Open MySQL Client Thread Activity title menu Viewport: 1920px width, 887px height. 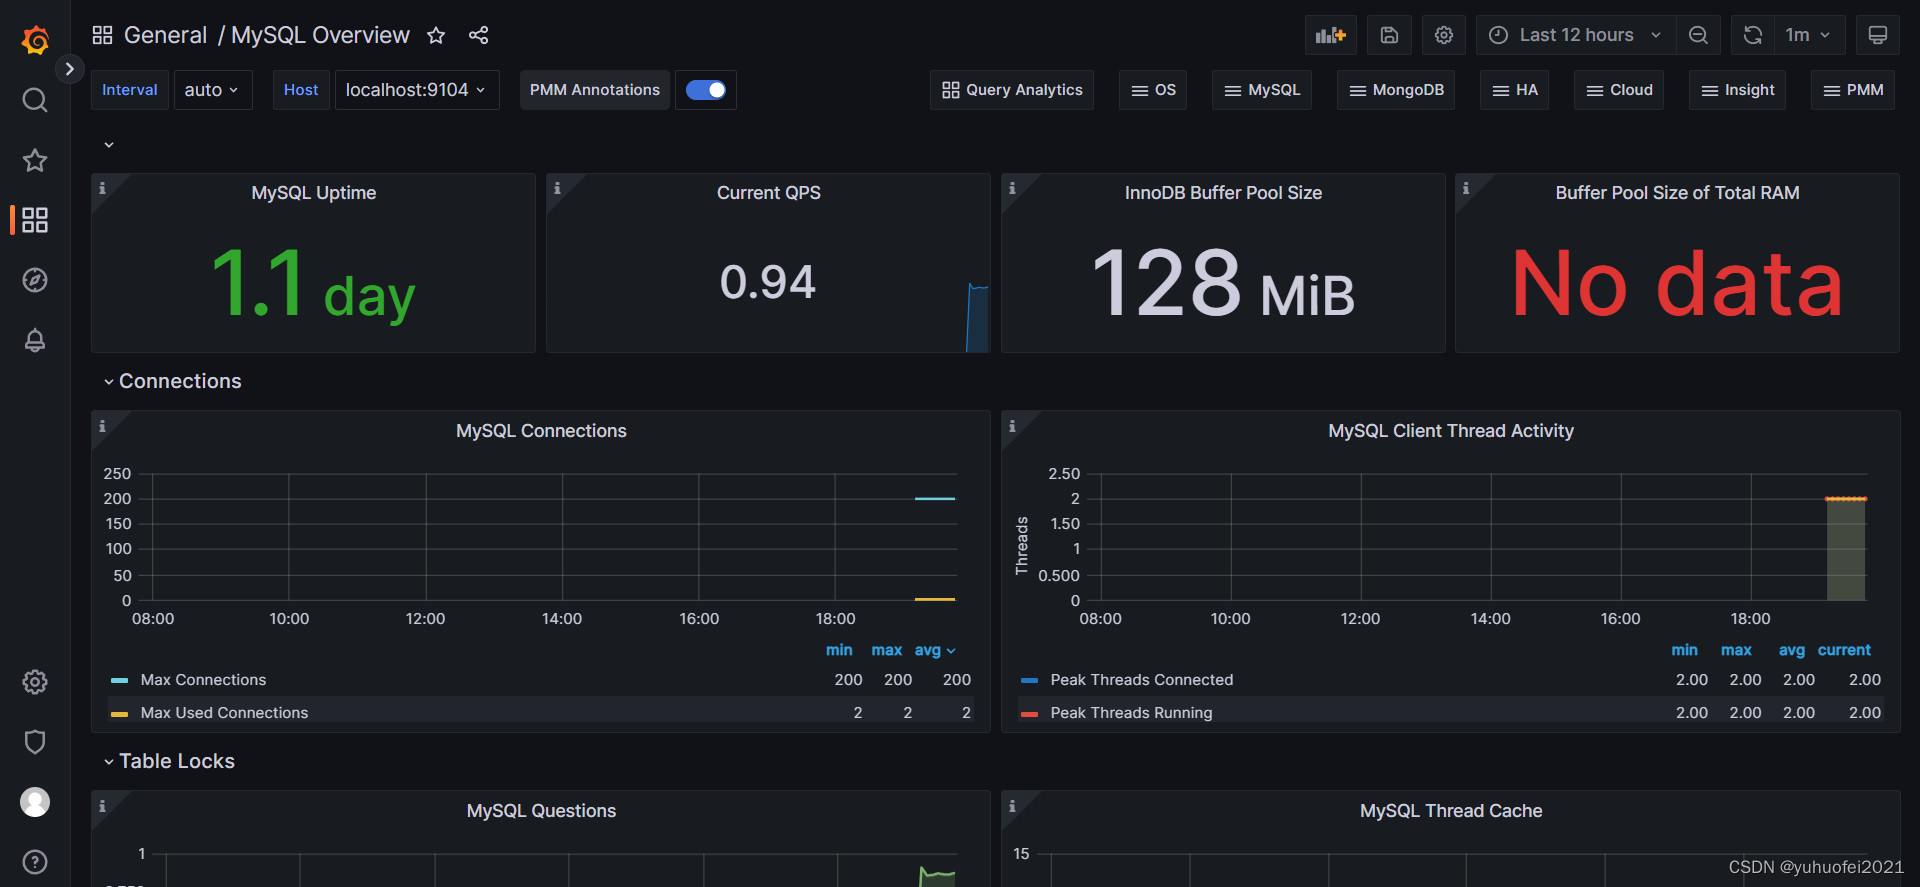point(1451,431)
